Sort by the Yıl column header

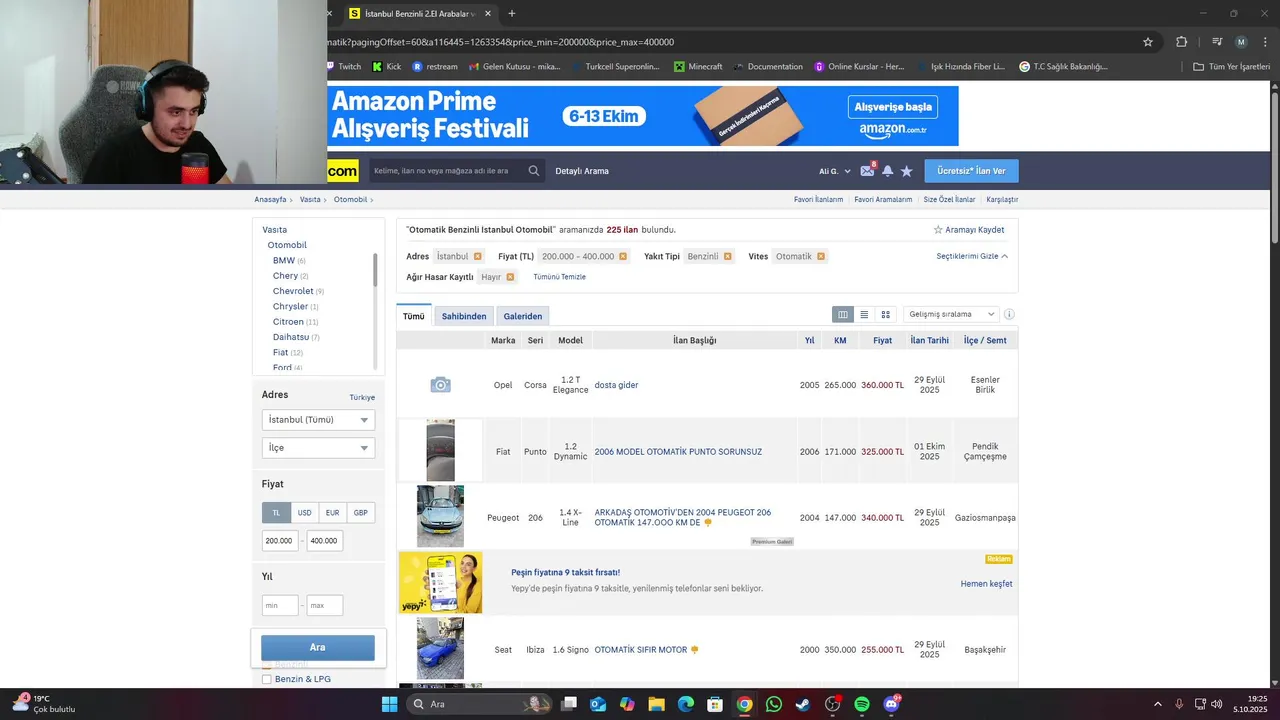809,340
